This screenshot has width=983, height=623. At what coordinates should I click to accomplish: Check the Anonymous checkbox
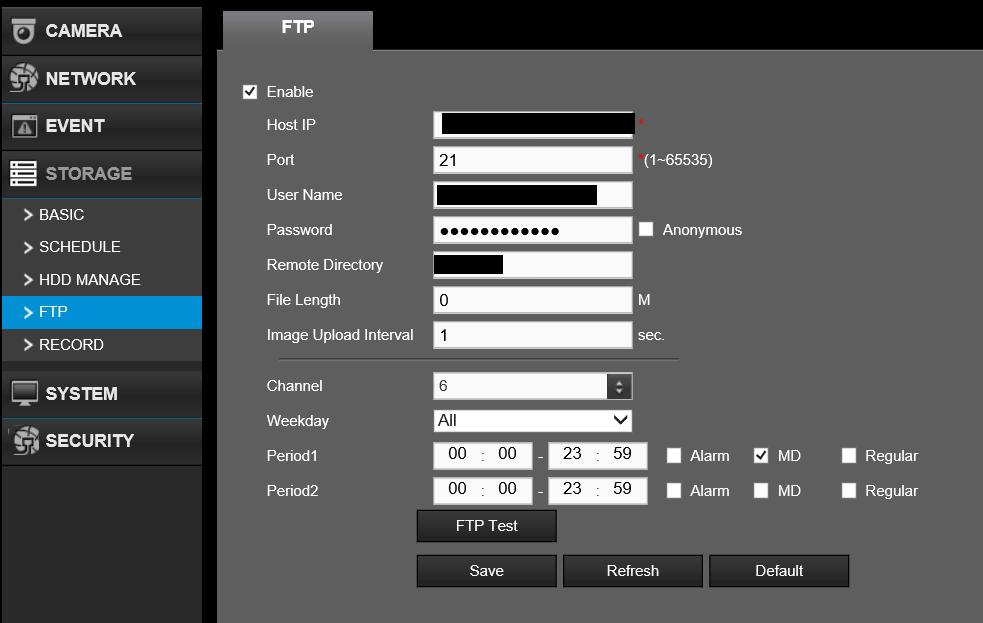tap(646, 229)
